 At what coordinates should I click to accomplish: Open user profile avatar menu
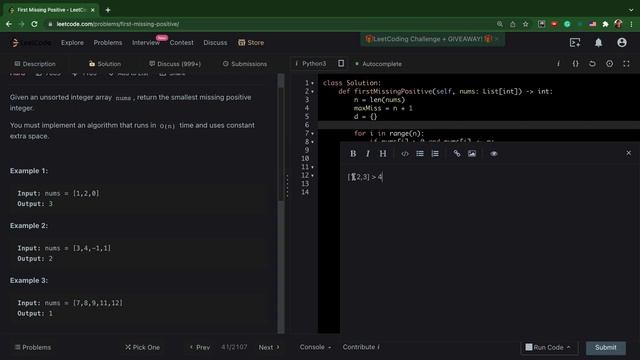622,42
